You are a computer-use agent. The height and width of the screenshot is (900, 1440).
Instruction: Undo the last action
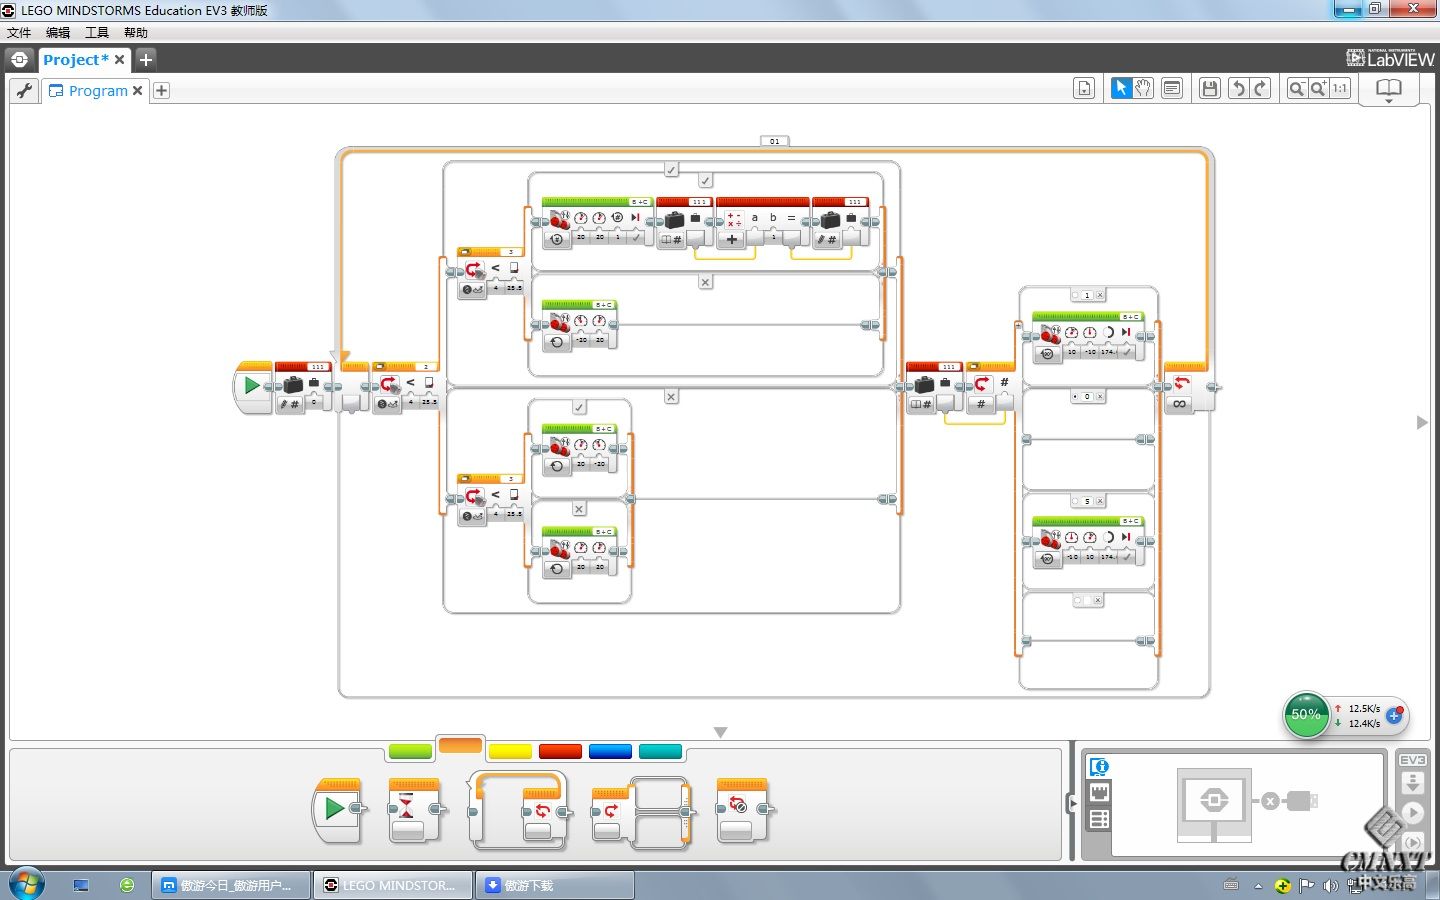click(1238, 89)
